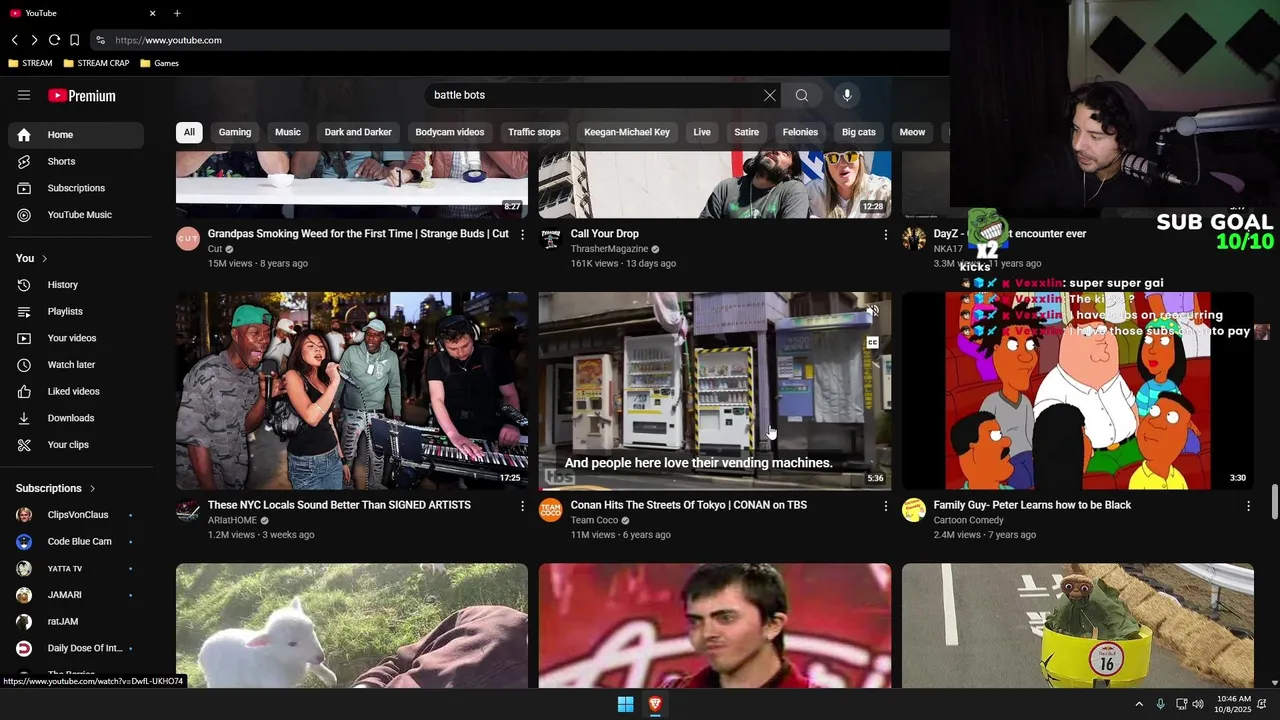Open the Team Coco channel avatar

[551, 510]
